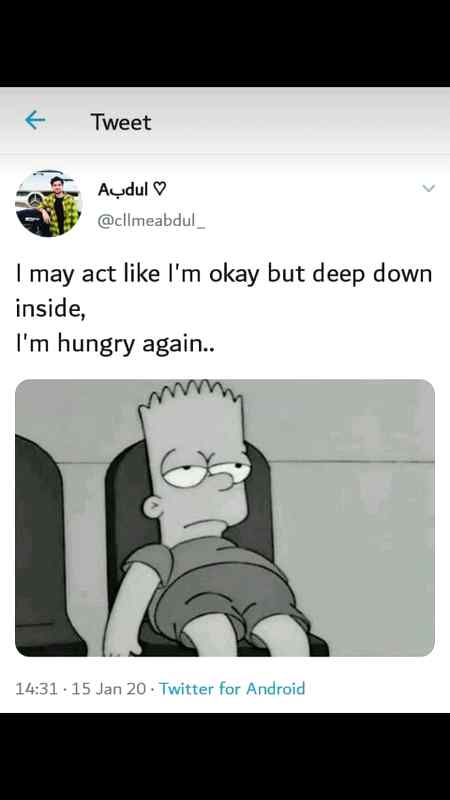
Task: Open the attached Bart Simpson image
Action: (x=225, y=518)
